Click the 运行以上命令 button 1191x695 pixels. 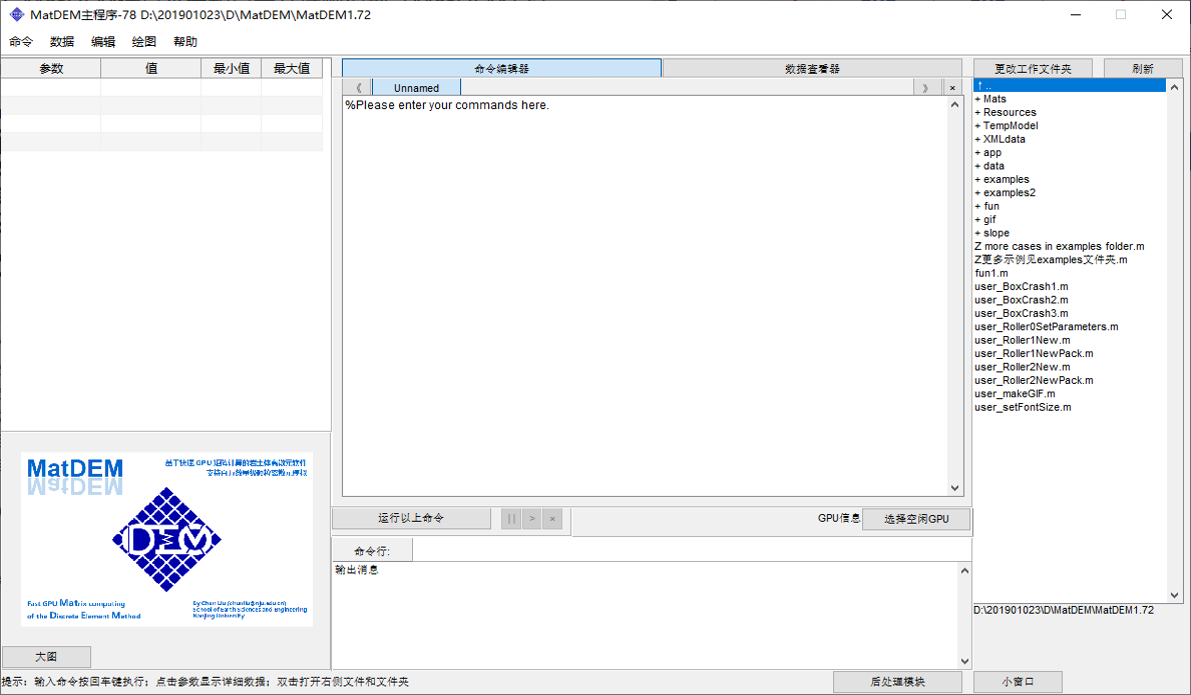[411, 518]
